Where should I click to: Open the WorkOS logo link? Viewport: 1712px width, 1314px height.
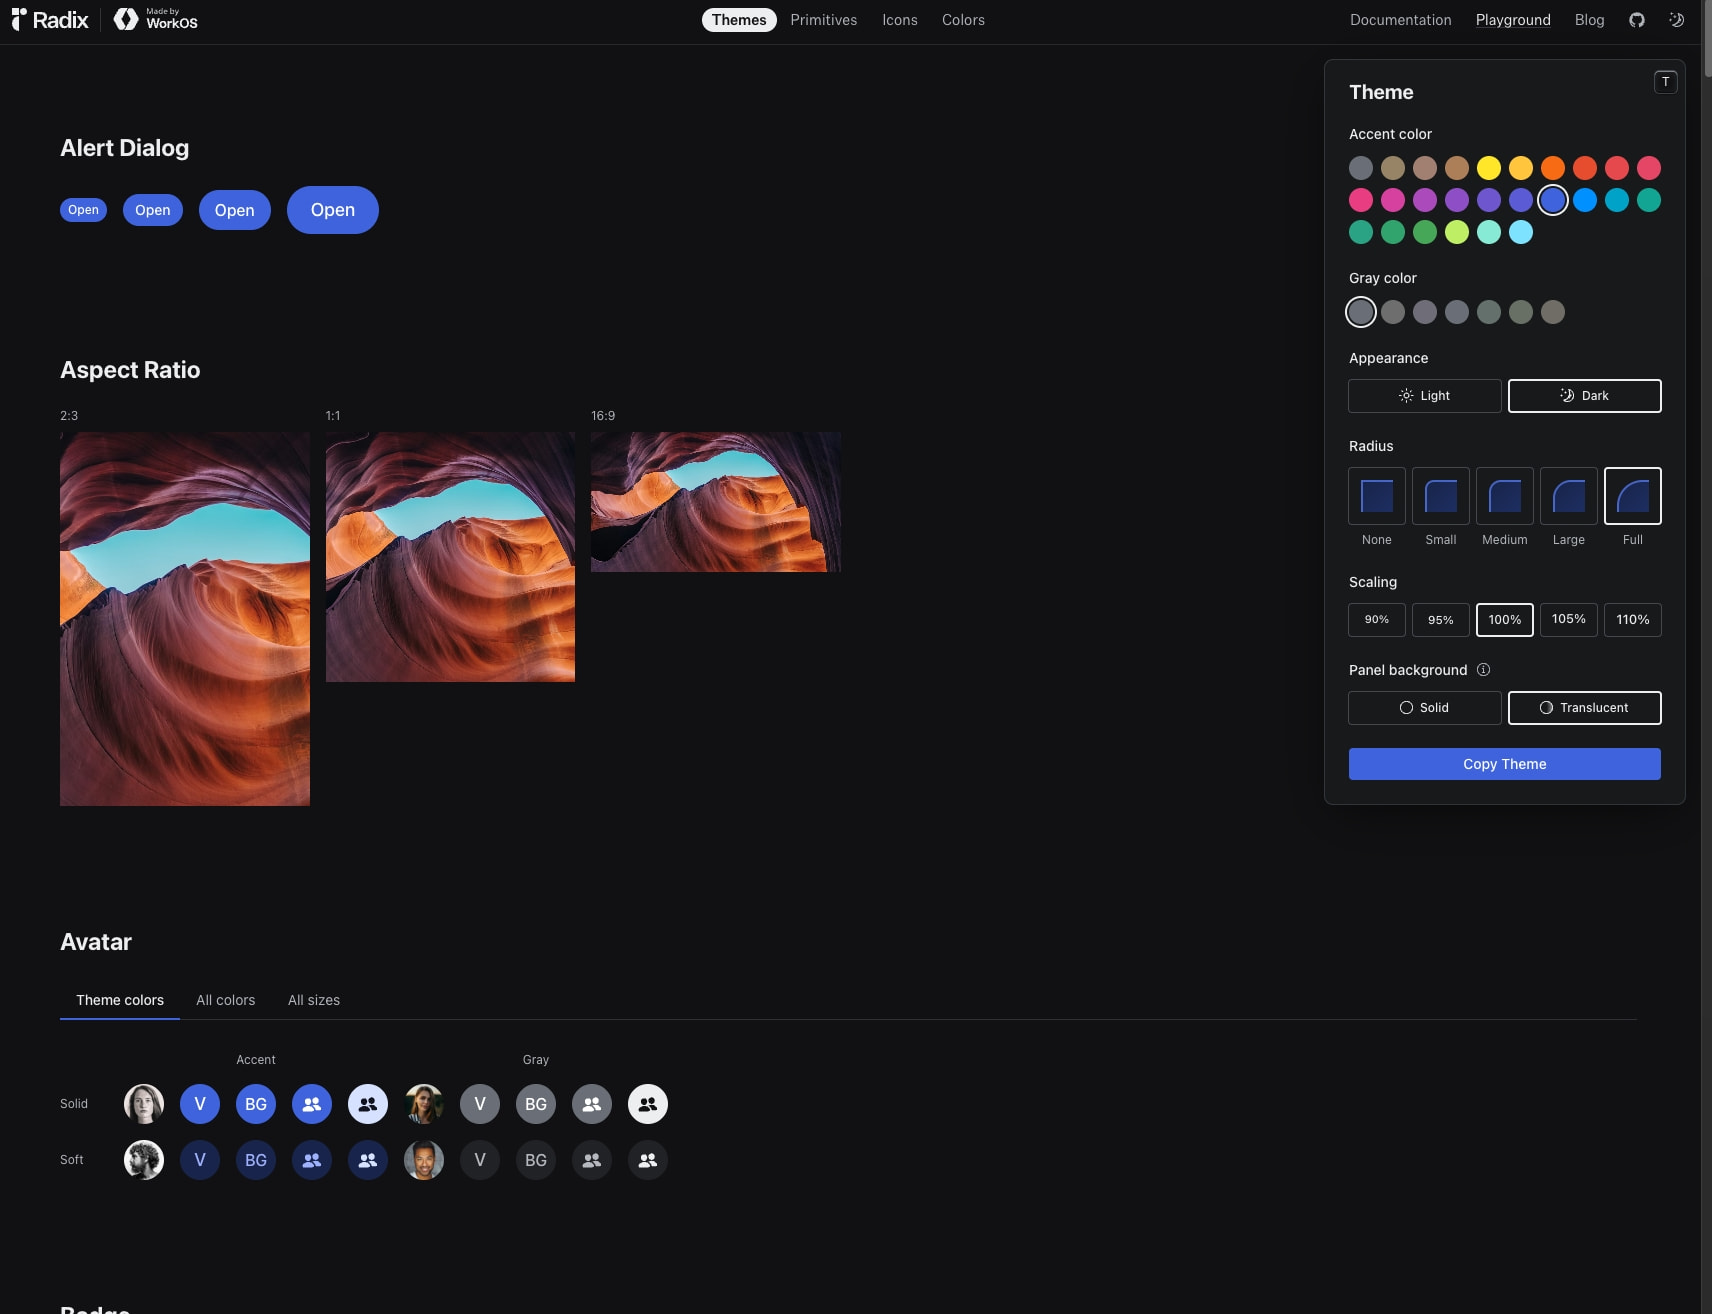(x=156, y=19)
